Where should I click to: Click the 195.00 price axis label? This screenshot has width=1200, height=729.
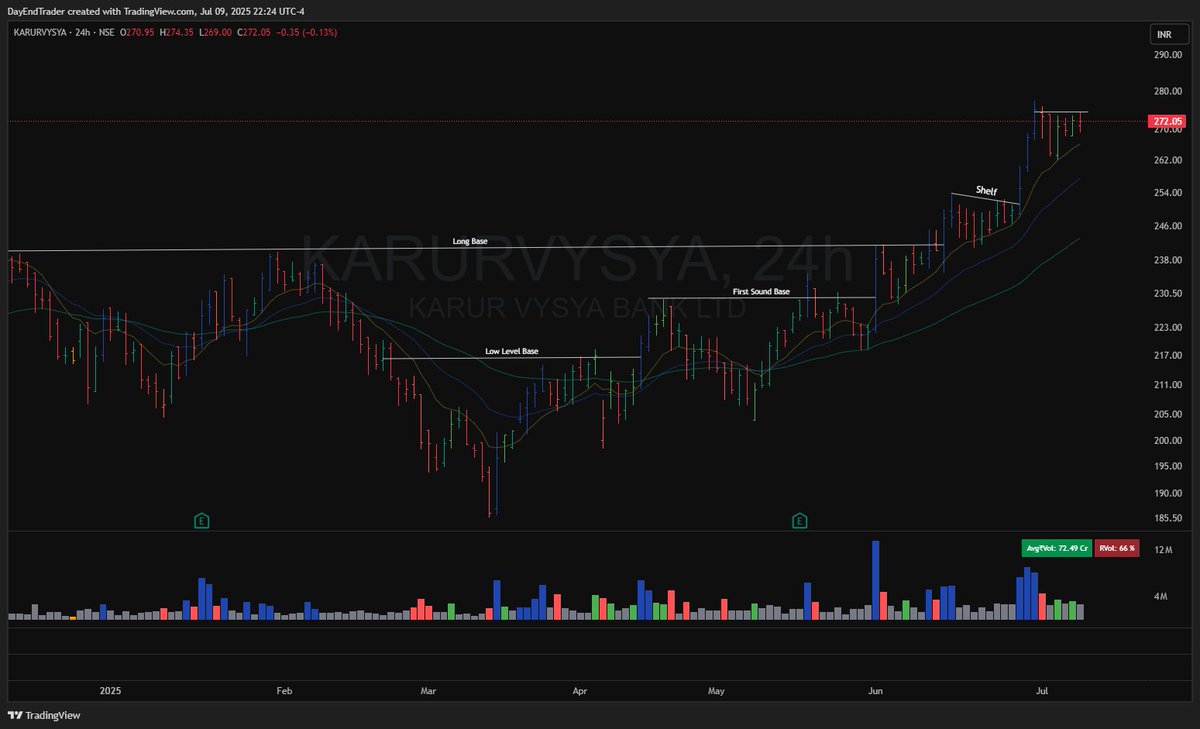[x=1167, y=466]
